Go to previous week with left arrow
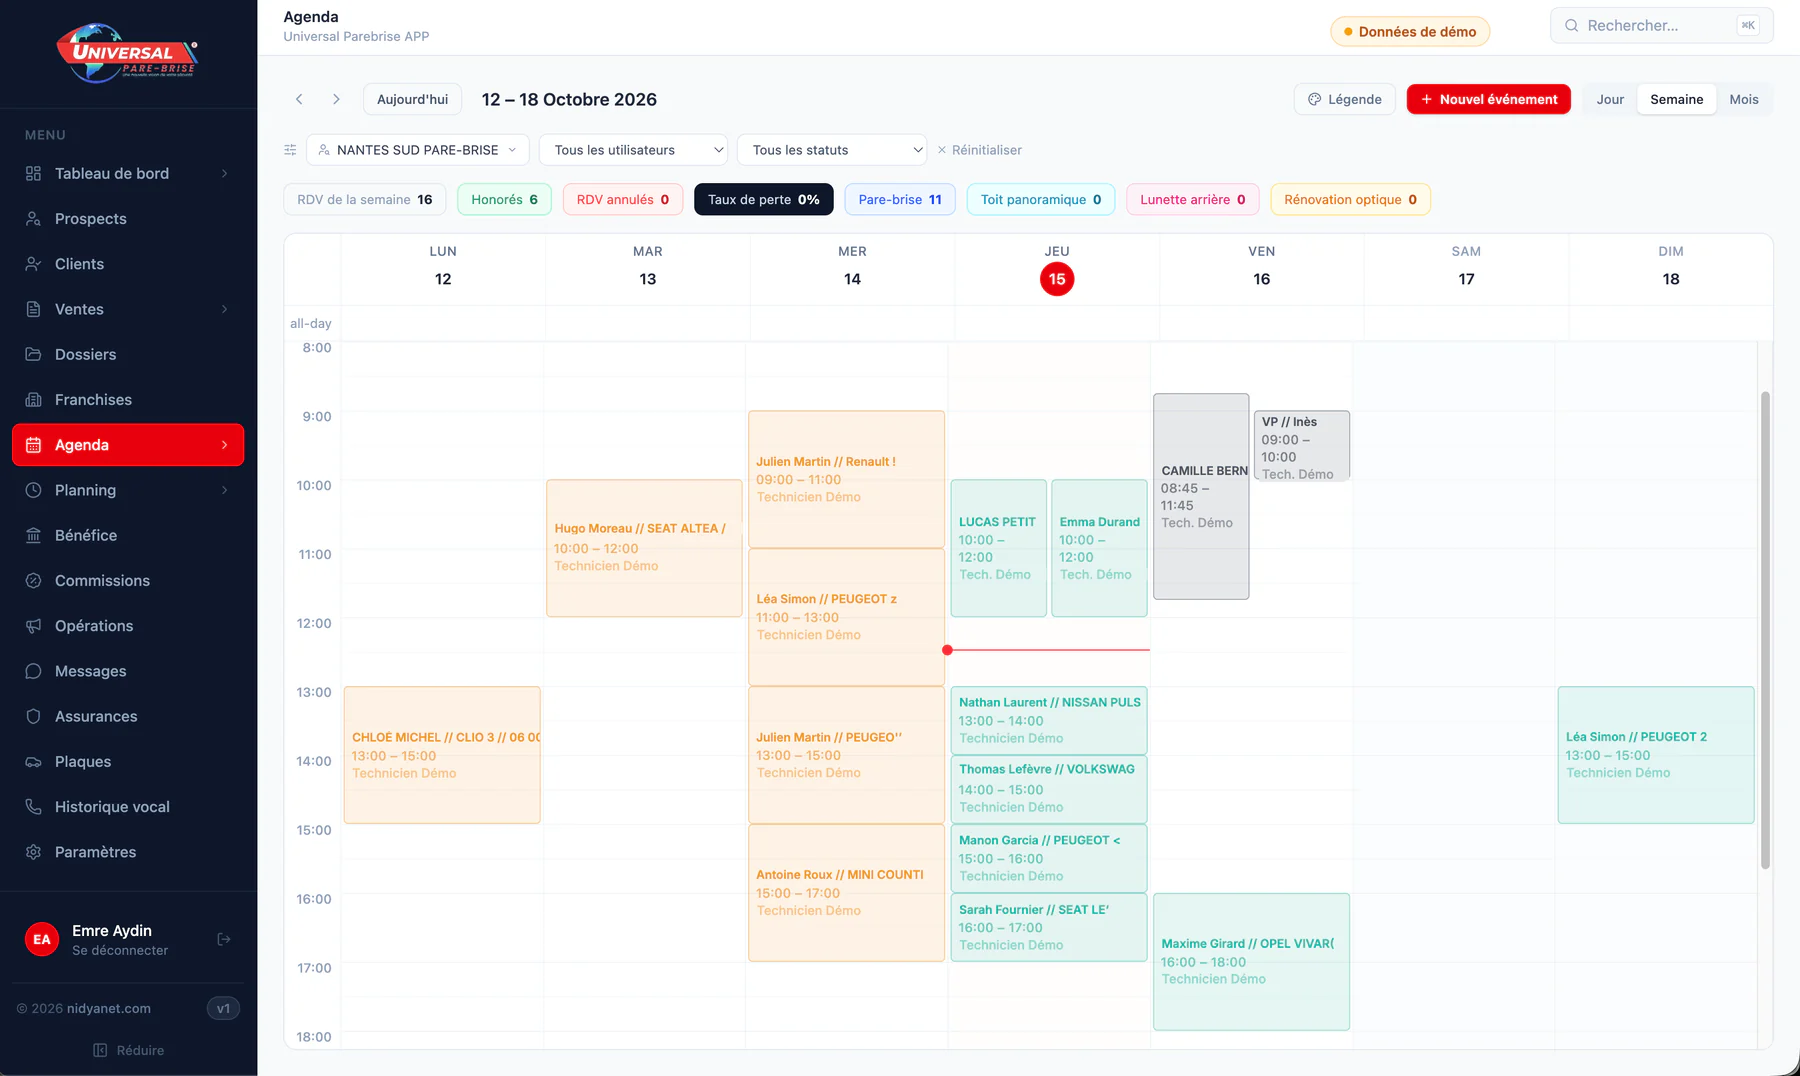 pyautogui.click(x=299, y=99)
